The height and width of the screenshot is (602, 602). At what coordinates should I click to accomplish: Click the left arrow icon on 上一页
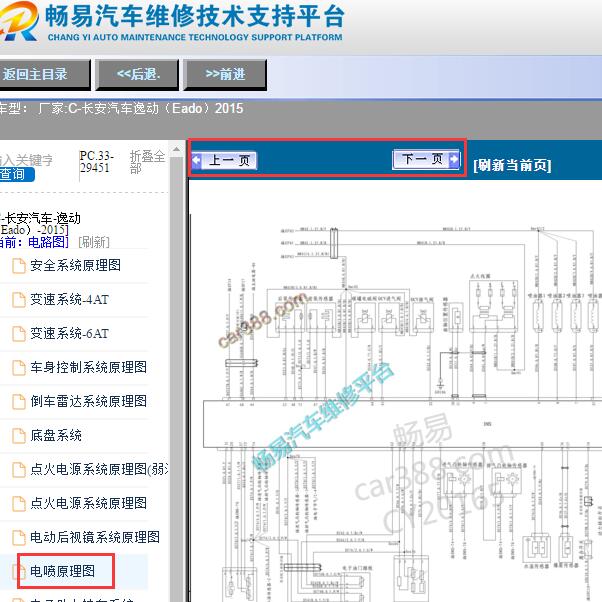point(197,160)
